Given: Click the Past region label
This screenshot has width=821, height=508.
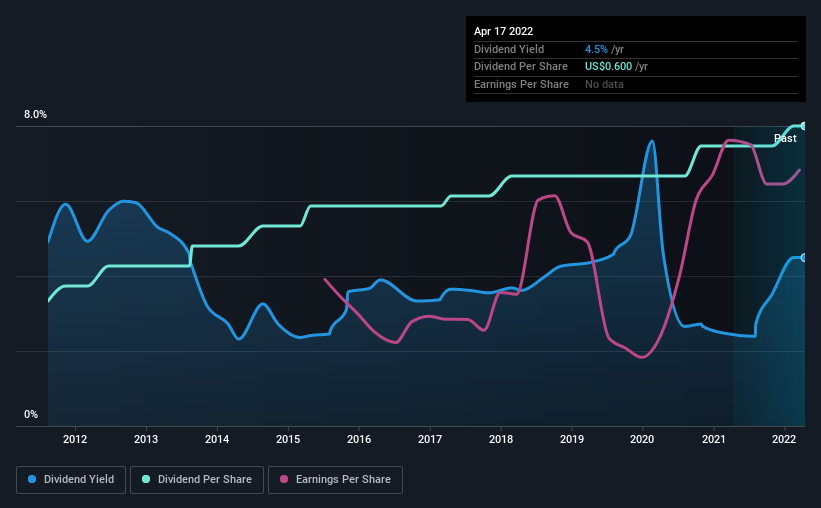Looking at the screenshot, I should coord(785,138).
